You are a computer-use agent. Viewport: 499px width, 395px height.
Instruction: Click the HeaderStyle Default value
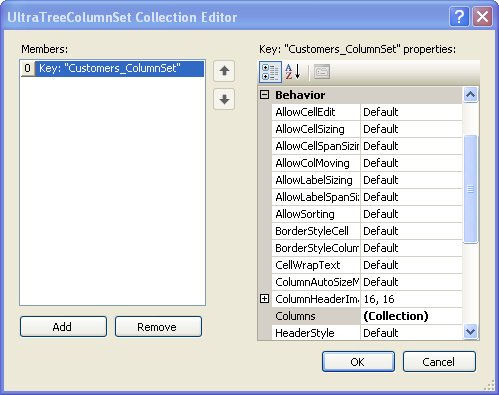[411, 333]
